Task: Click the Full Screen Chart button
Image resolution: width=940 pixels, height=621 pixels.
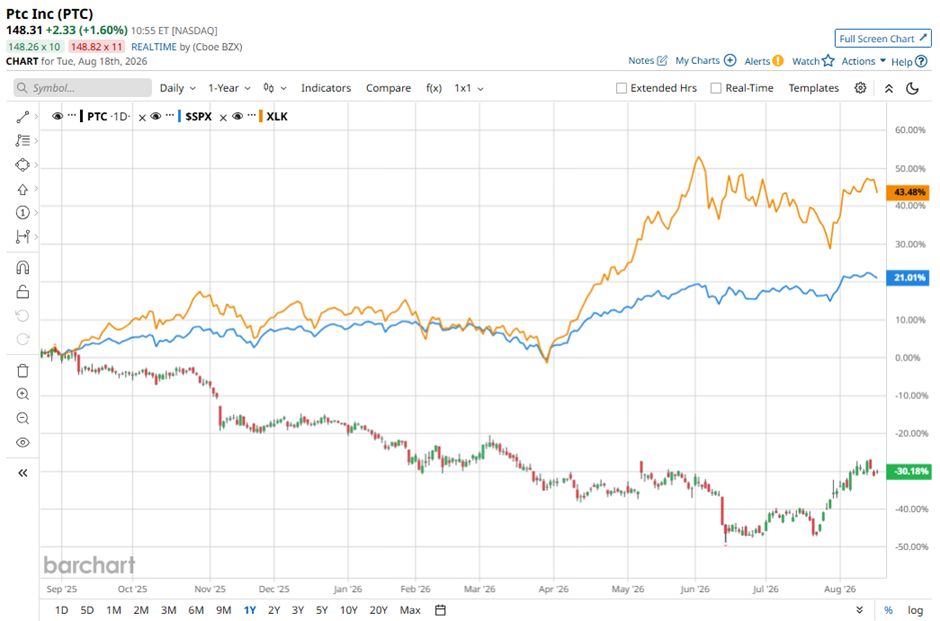Action: pyautogui.click(x=883, y=38)
